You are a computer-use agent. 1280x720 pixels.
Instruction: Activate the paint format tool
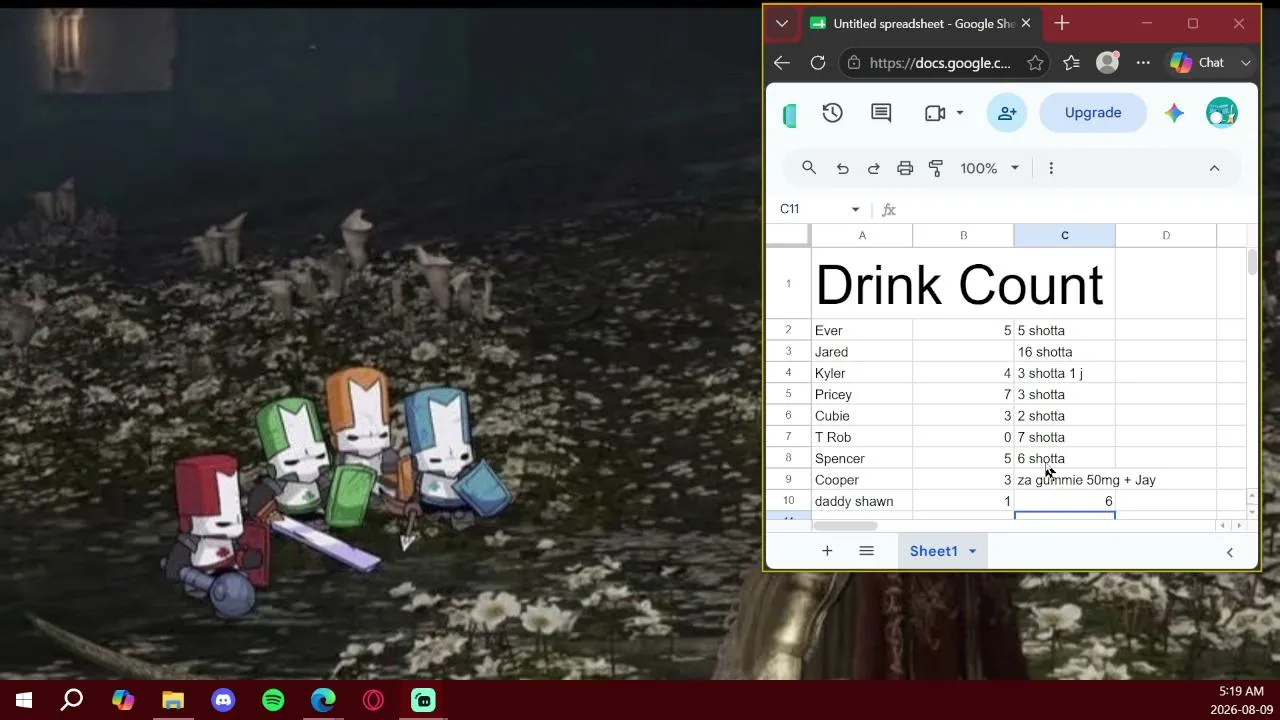click(936, 168)
